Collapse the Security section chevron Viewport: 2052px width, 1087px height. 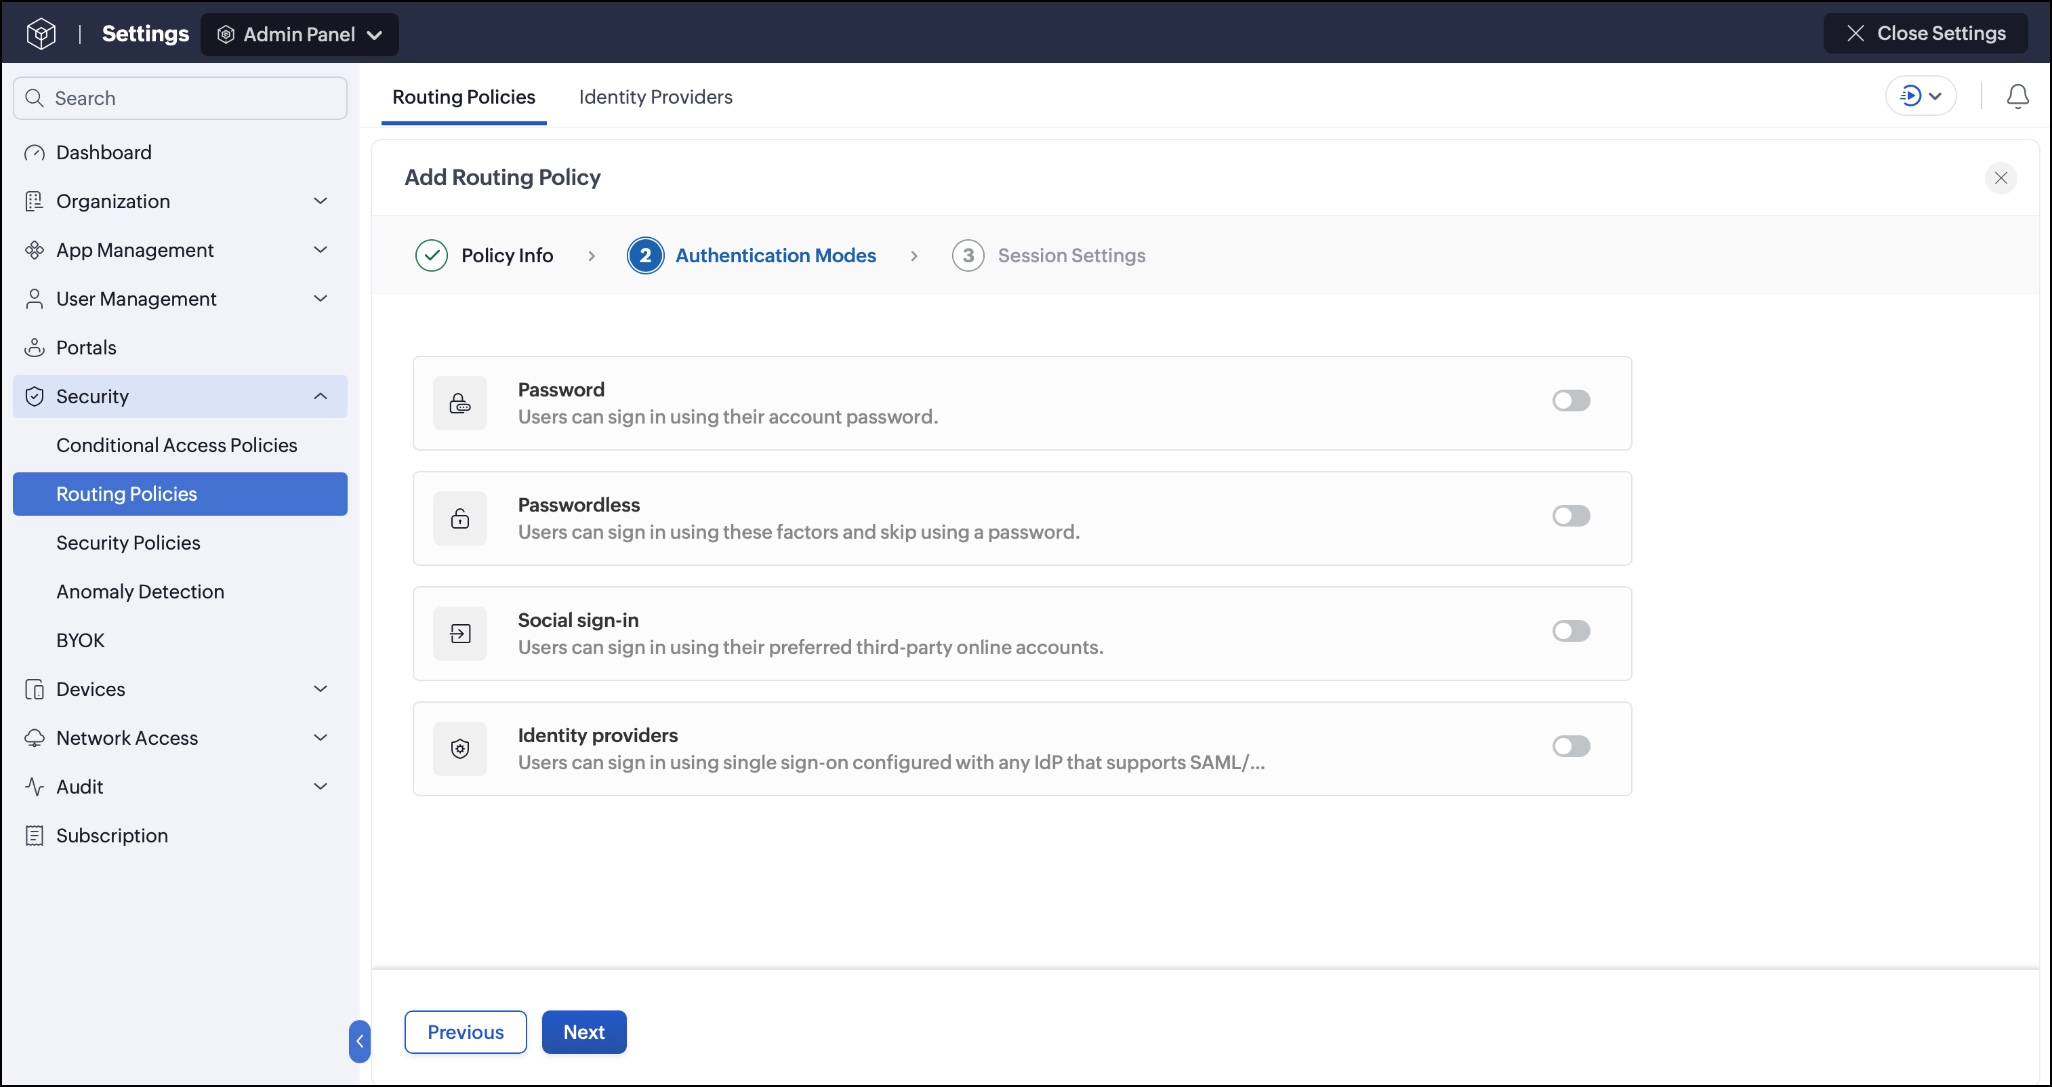click(x=320, y=397)
